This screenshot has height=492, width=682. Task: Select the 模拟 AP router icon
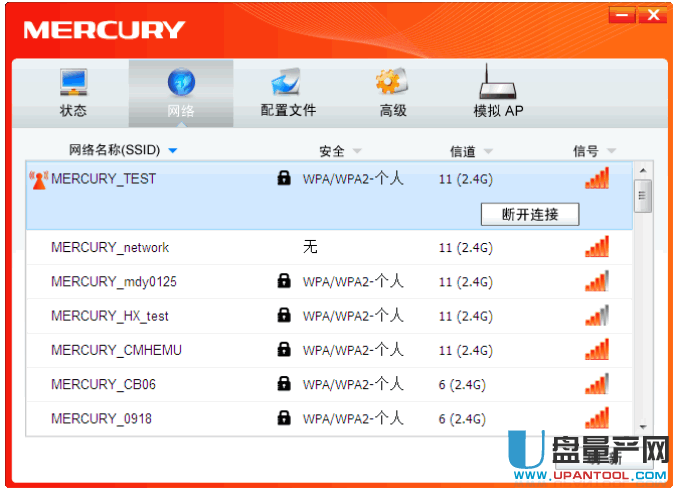(x=498, y=81)
